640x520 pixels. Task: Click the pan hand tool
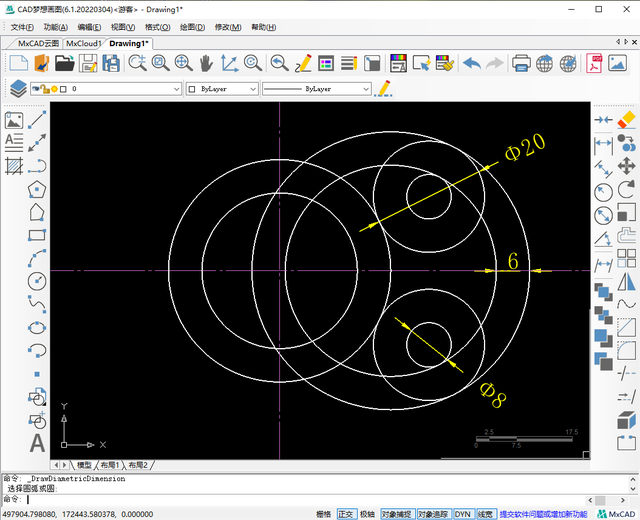(x=206, y=63)
